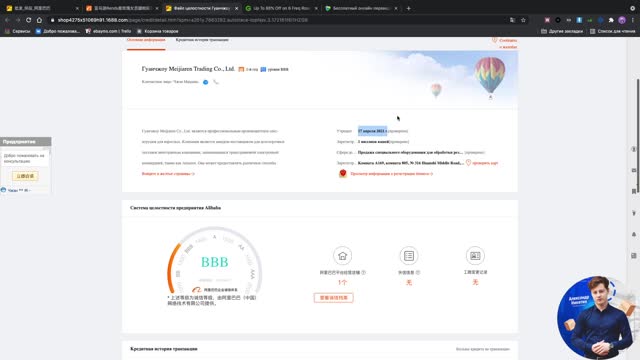640x360 pixels.
Task: Click the BBB credit rating gauge
Action: click(215, 261)
